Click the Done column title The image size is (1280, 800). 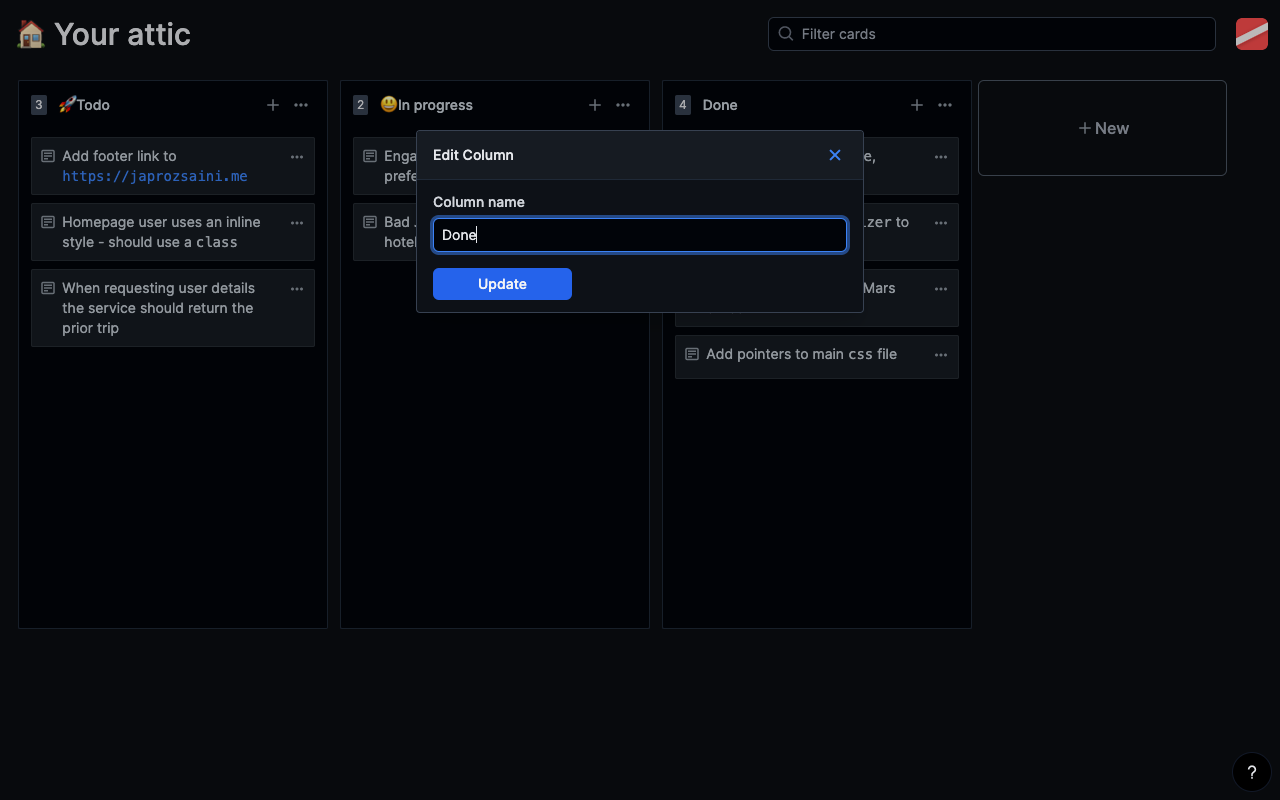(x=720, y=105)
